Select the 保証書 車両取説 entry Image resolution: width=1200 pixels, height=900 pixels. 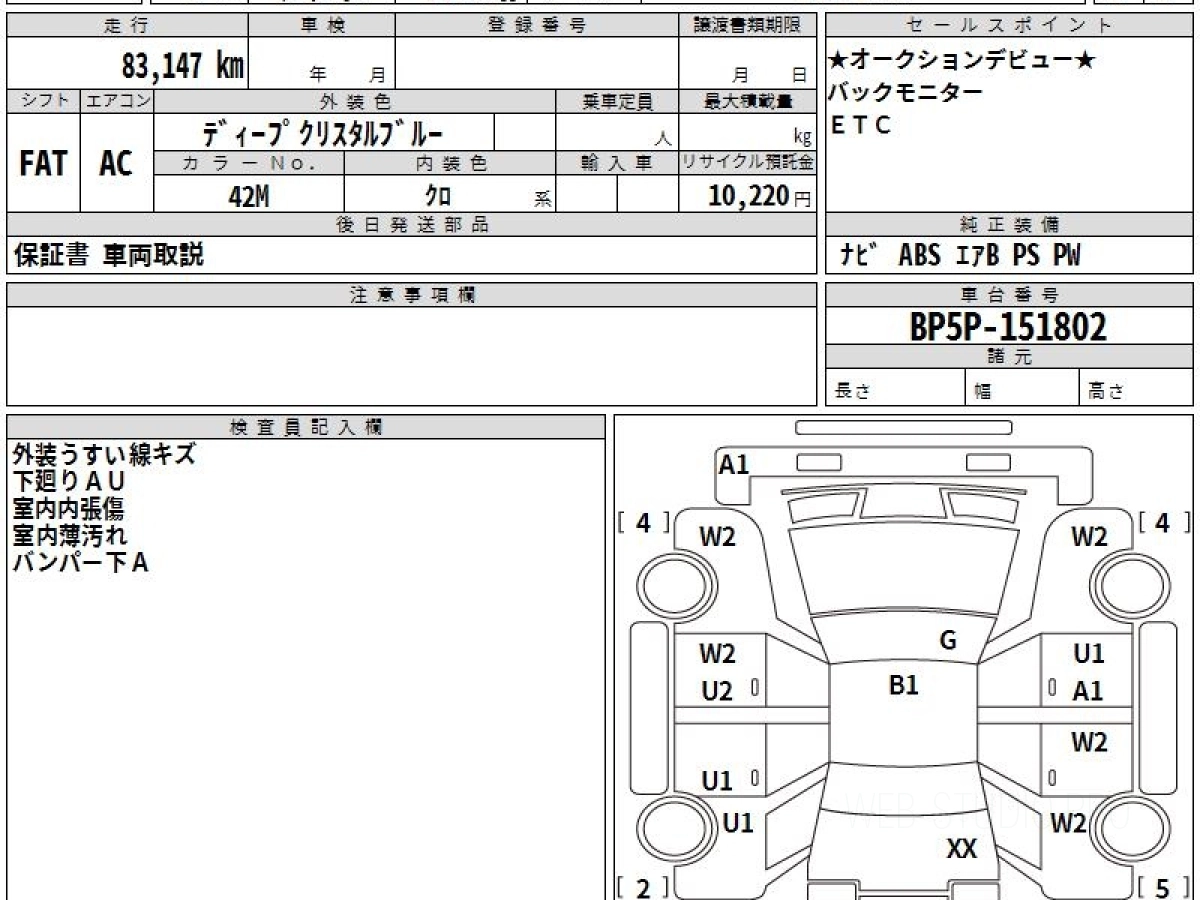click(109, 255)
